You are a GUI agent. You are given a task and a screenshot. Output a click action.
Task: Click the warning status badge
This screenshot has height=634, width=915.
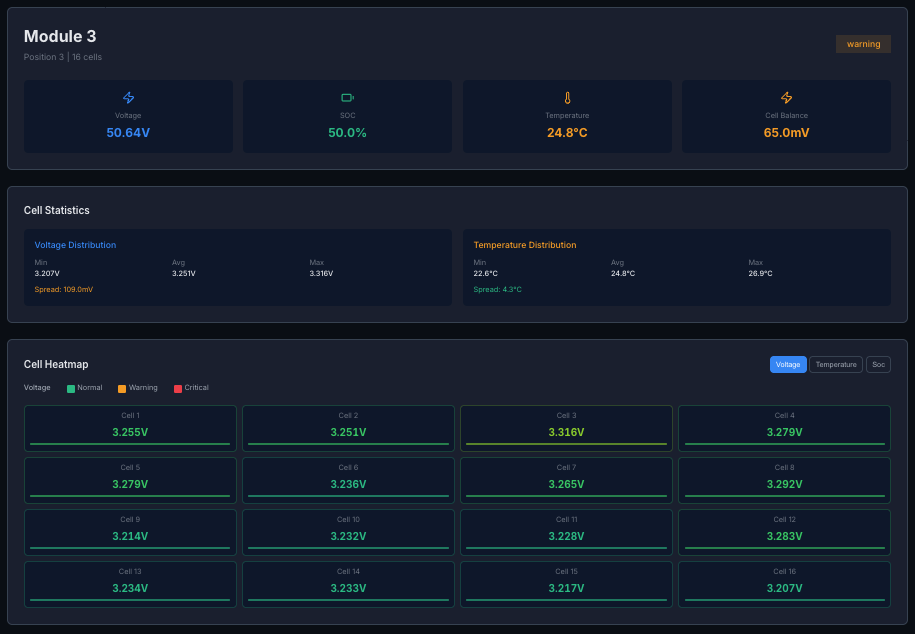863,44
